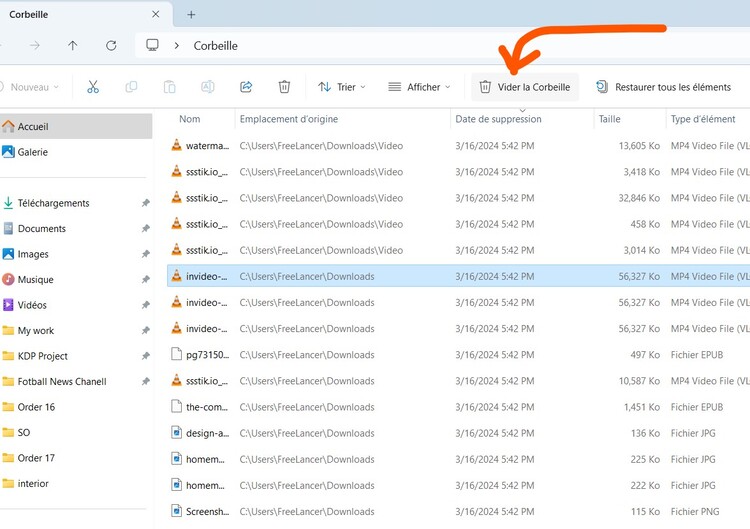Click the pin icon next to Documents
Viewport: 750px width, 529px height.
click(x=145, y=229)
